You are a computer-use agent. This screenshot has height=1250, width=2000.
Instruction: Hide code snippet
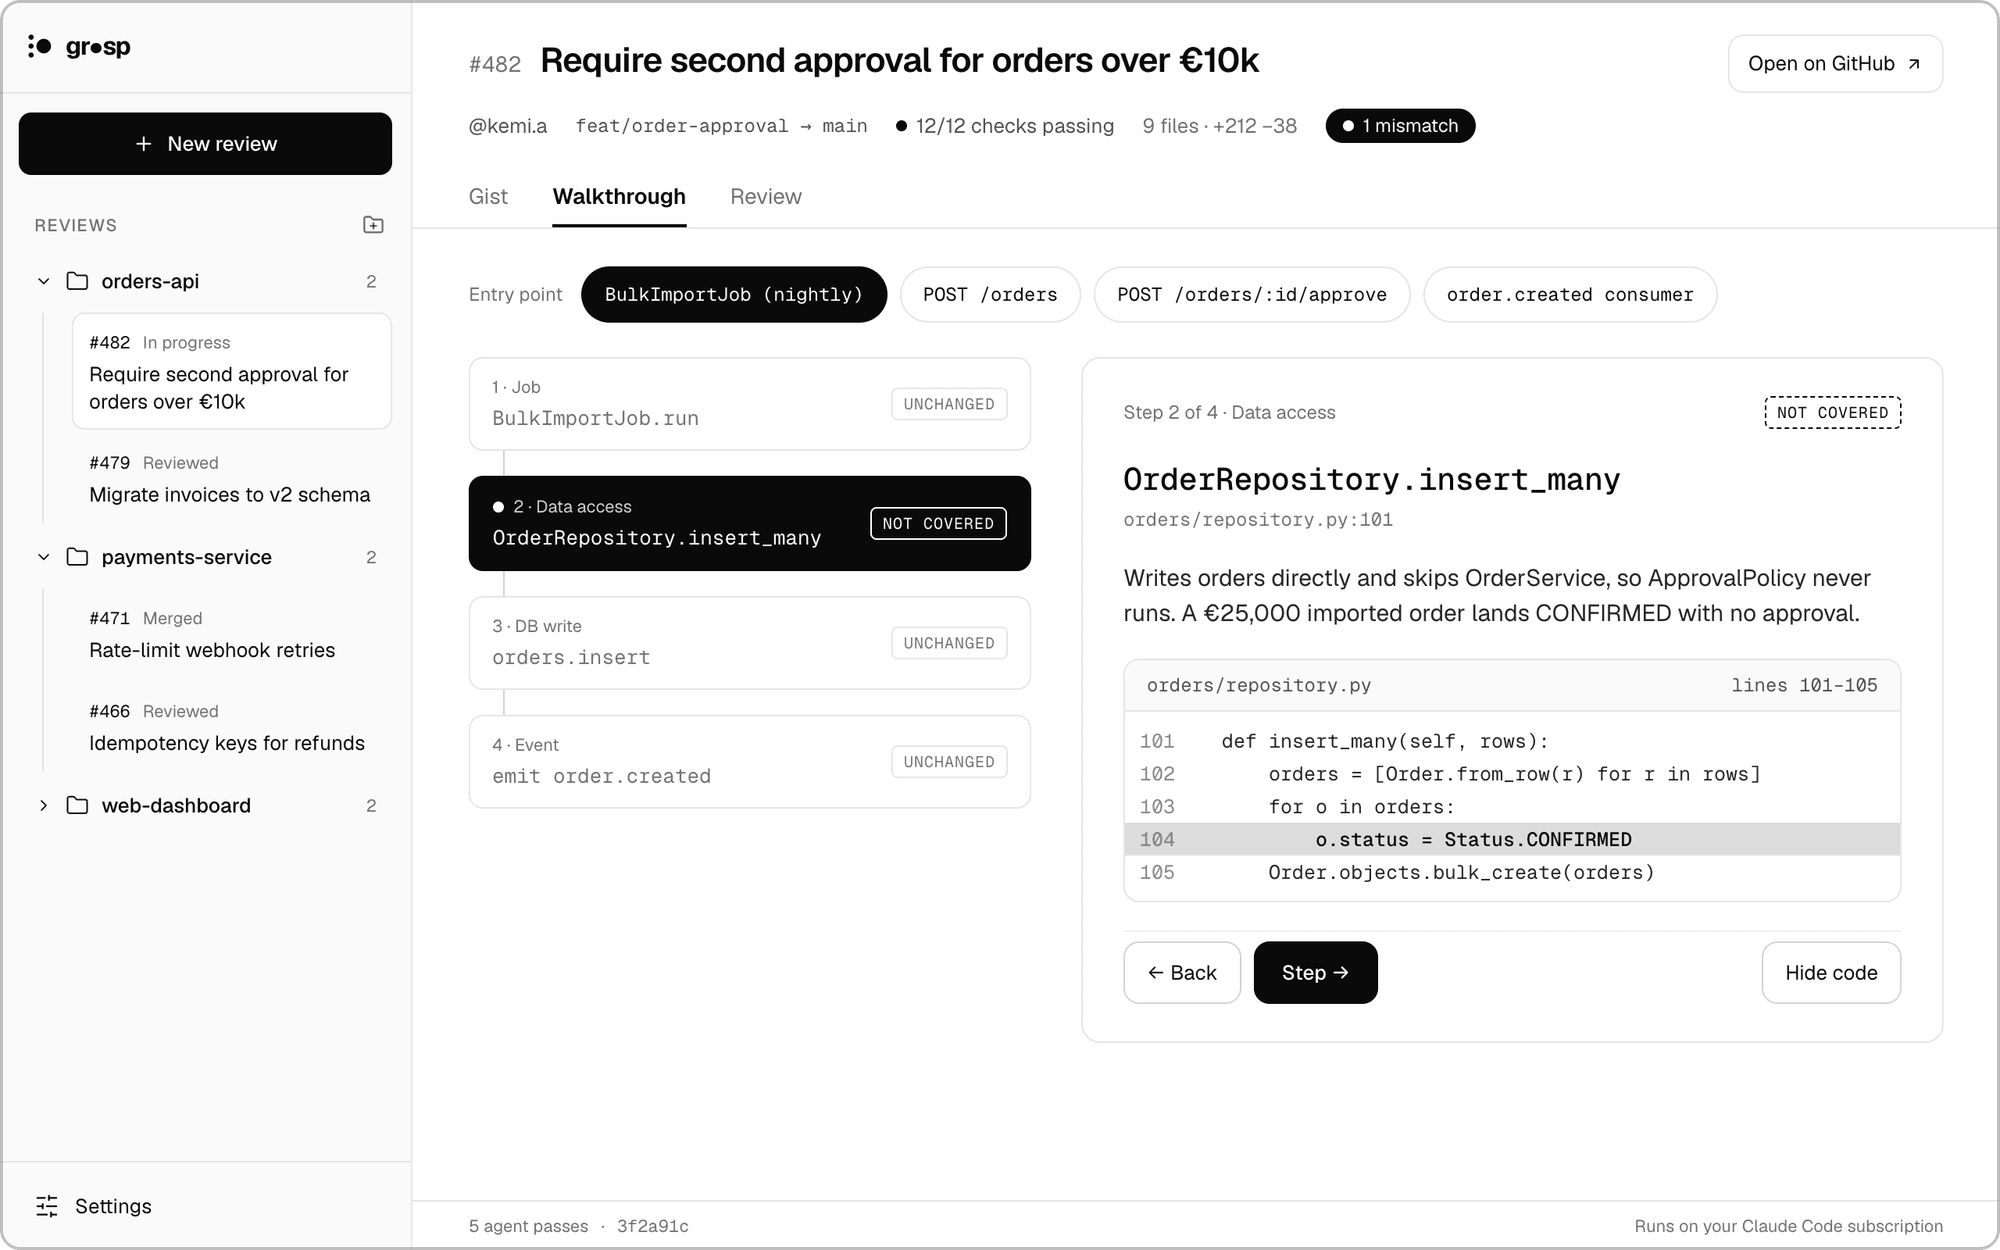click(x=1831, y=973)
